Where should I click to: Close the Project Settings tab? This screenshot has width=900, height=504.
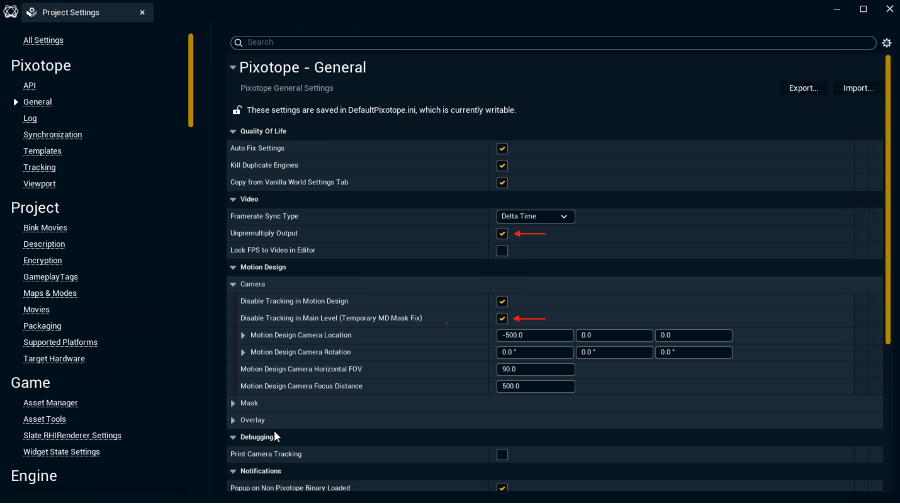[142, 13]
